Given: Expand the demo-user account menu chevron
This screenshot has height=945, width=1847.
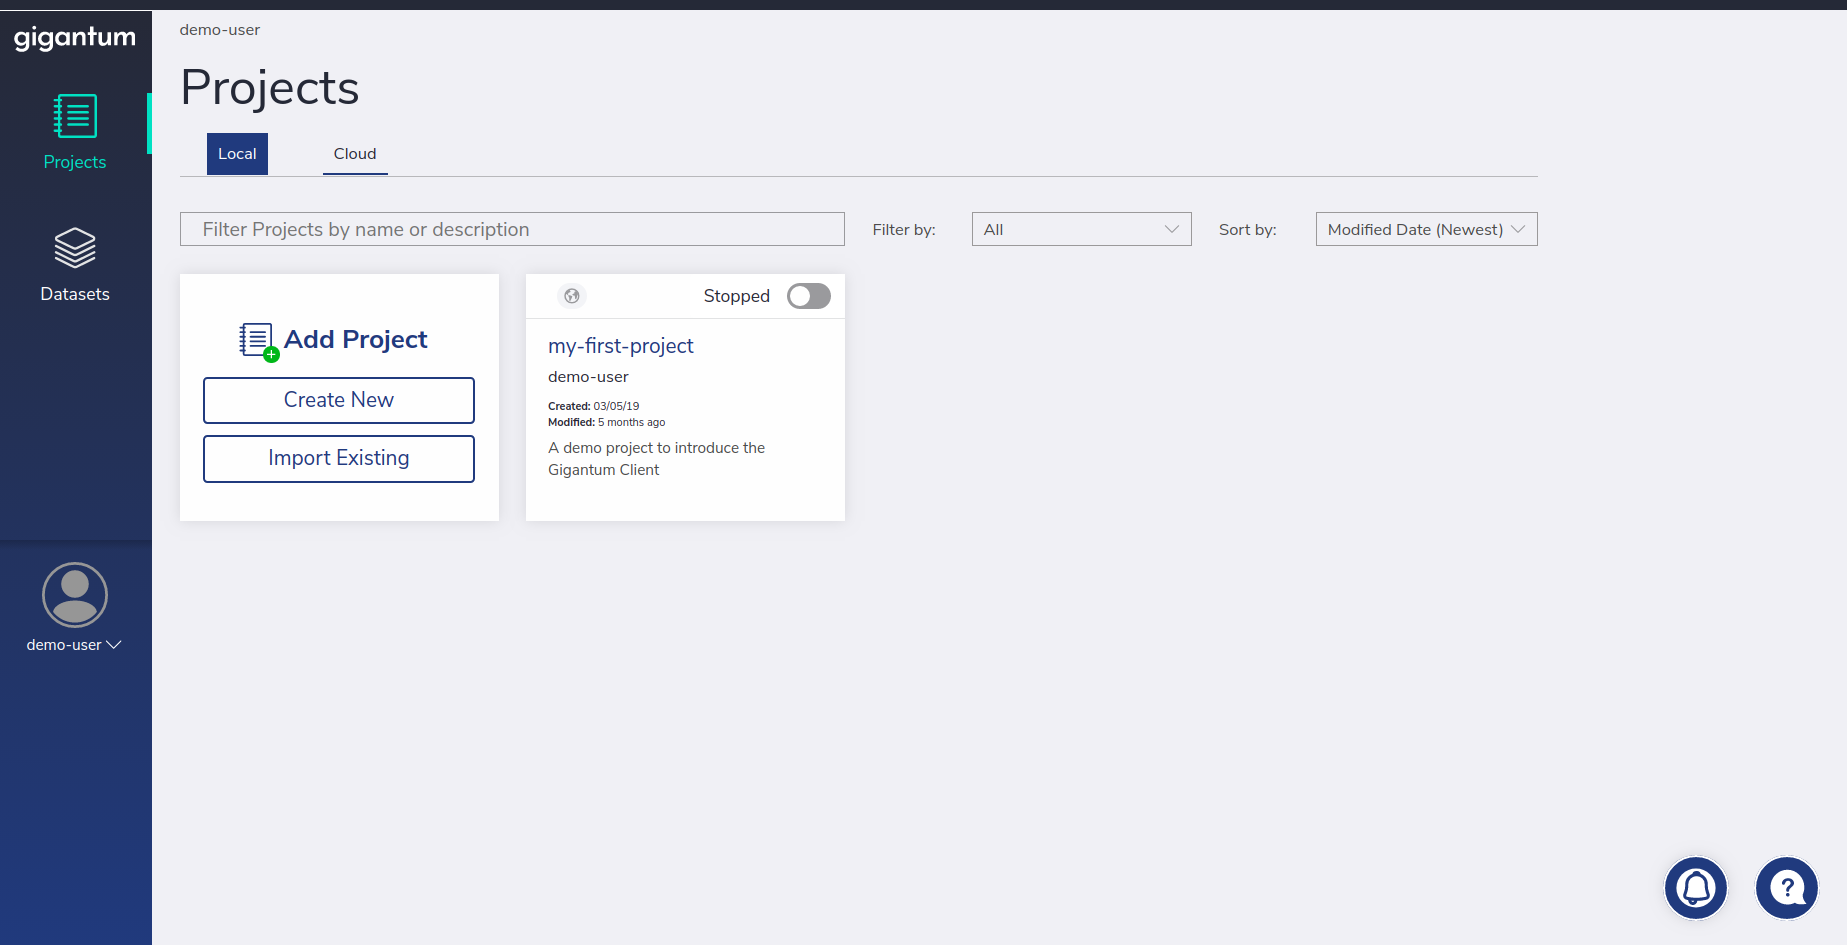Looking at the screenshot, I should (x=114, y=645).
